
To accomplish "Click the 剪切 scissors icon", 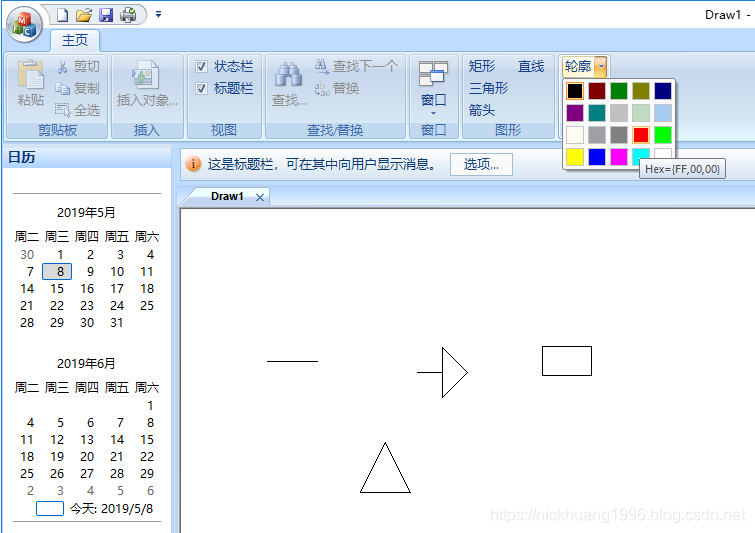I will [63, 66].
